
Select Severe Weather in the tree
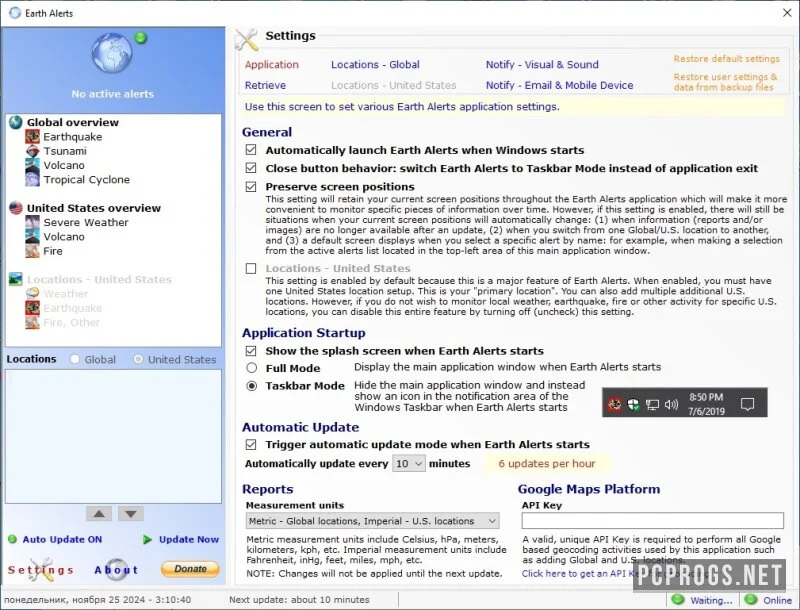pyautogui.click(x=86, y=222)
